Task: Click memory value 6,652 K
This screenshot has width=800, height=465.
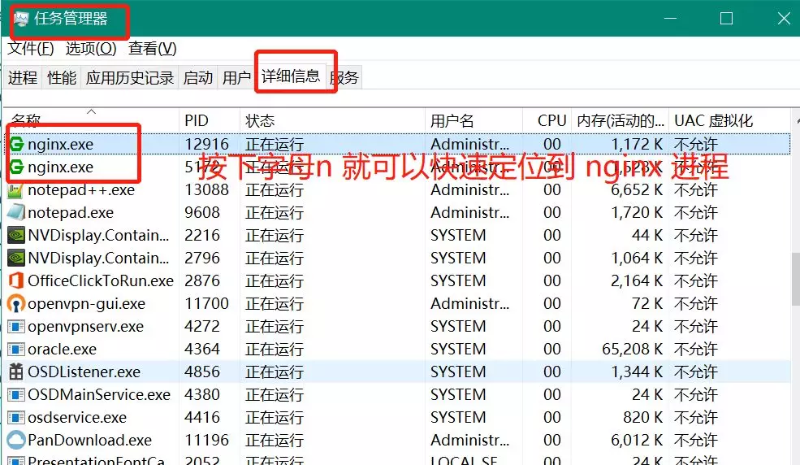Action: pyautogui.click(x=637, y=190)
